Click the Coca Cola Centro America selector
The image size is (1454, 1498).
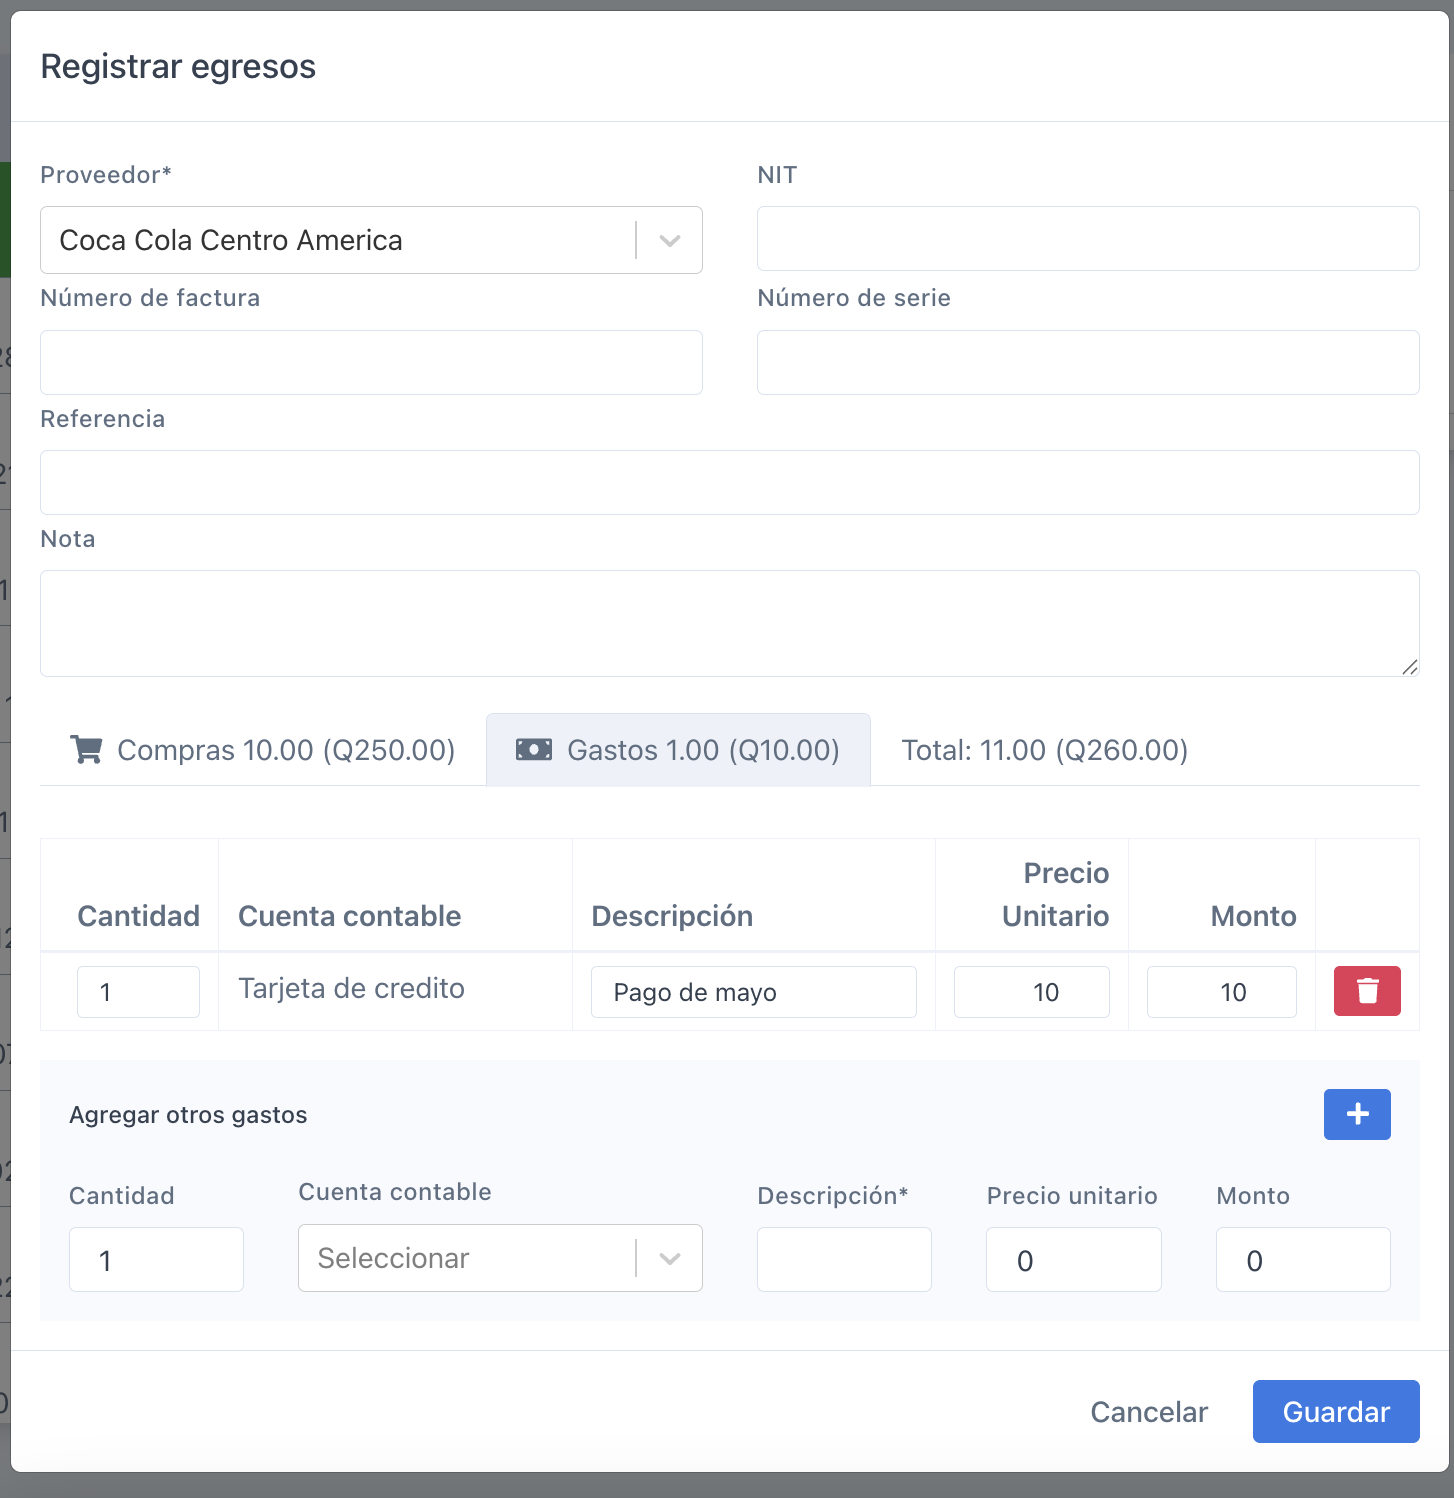tap(371, 240)
